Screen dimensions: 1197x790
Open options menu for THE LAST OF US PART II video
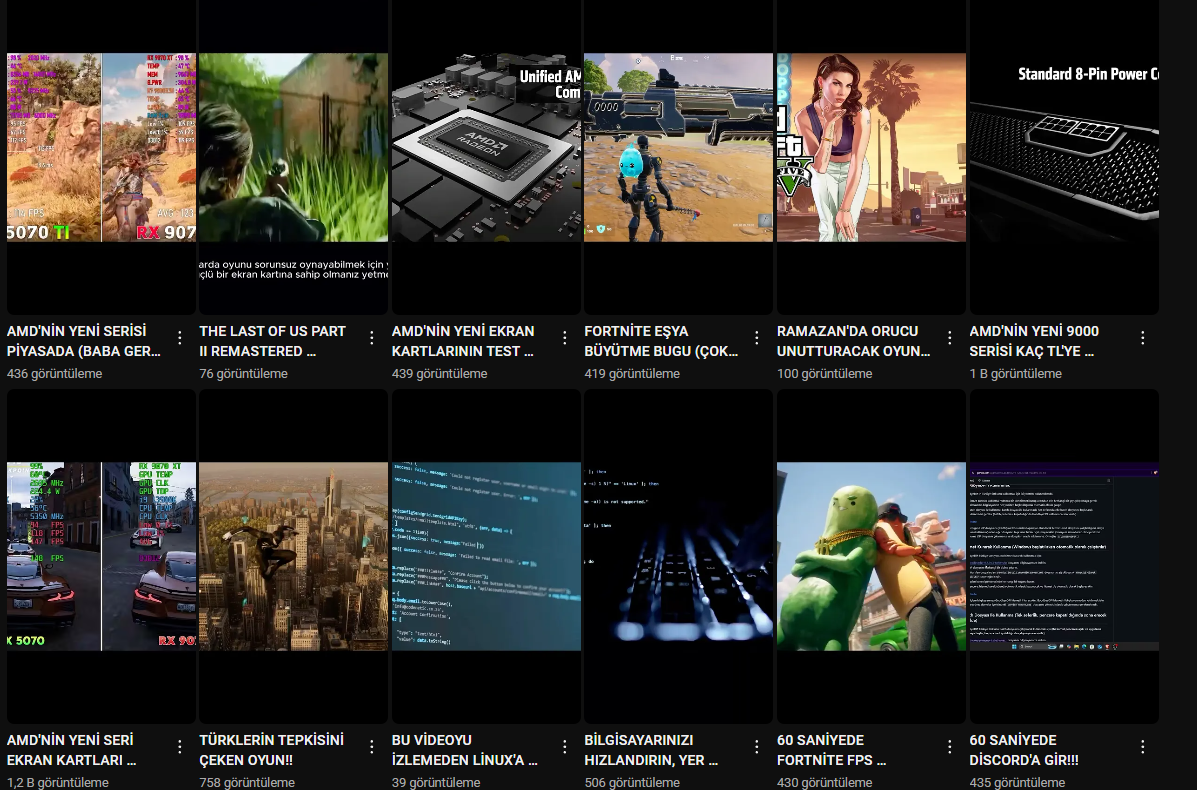[x=372, y=337]
